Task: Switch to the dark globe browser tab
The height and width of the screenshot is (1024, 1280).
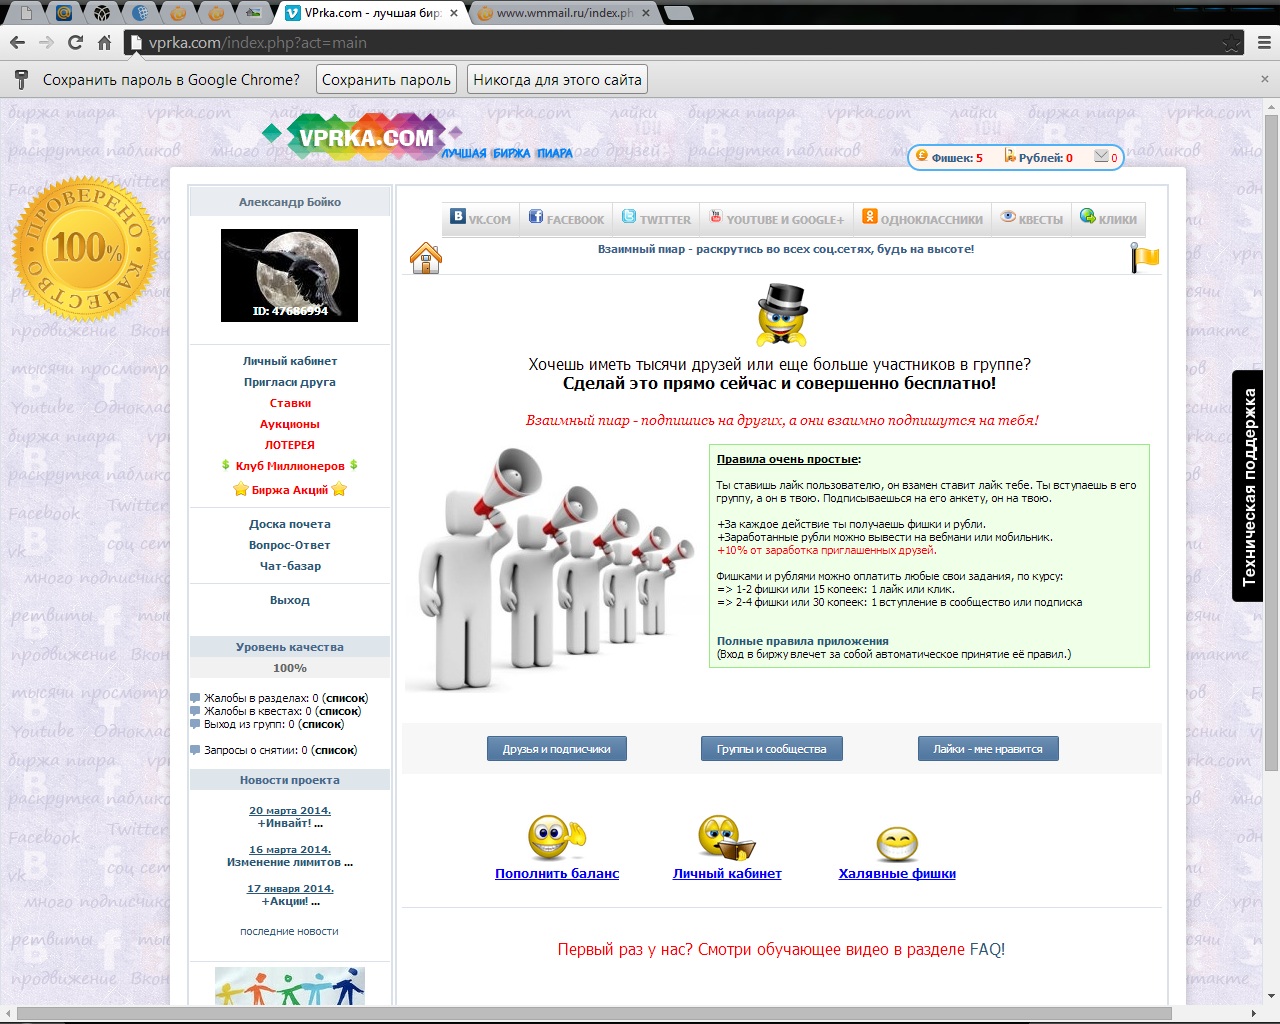Action: [x=102, y=13]
